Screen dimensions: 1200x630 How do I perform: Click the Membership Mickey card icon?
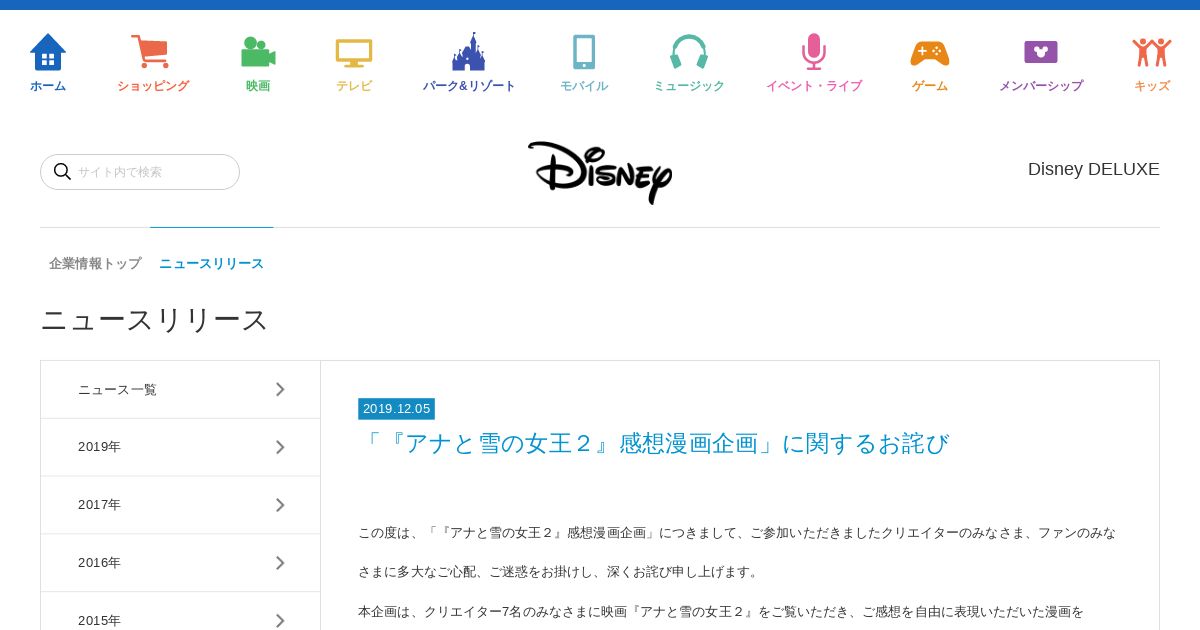(1041, 52)
